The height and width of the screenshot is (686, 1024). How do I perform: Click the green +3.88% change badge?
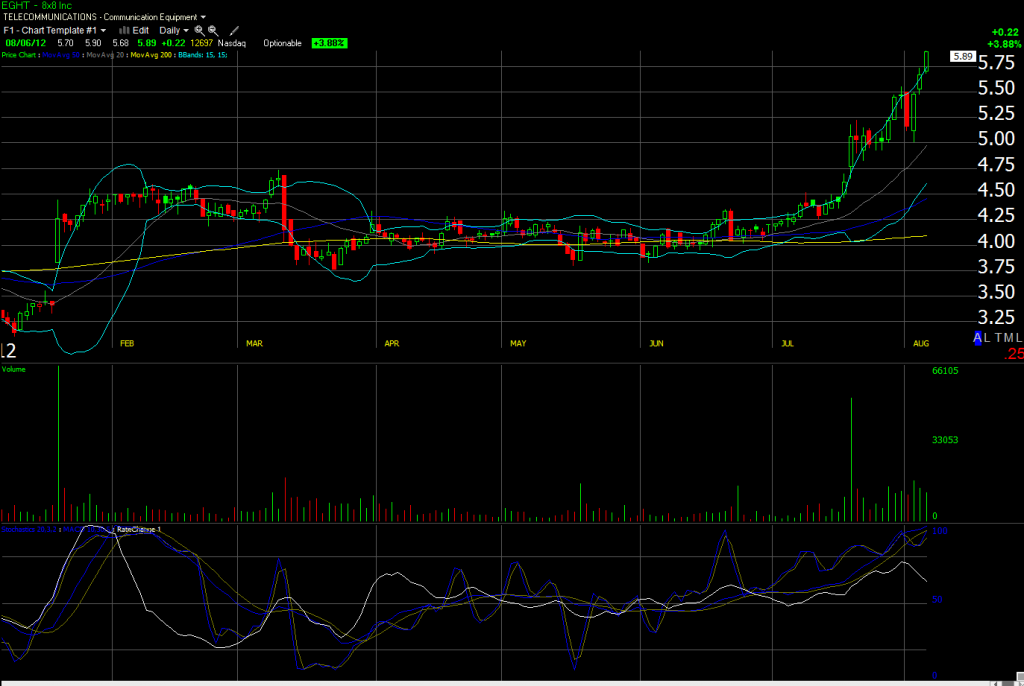click(329, 43)
